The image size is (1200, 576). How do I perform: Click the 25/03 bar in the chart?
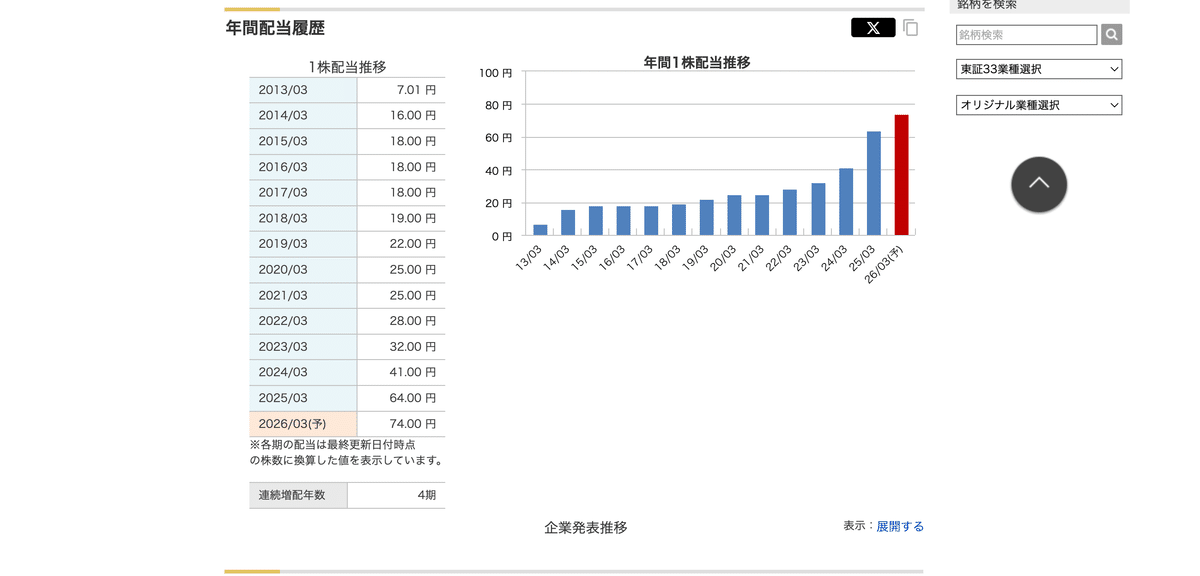(873, 183)
